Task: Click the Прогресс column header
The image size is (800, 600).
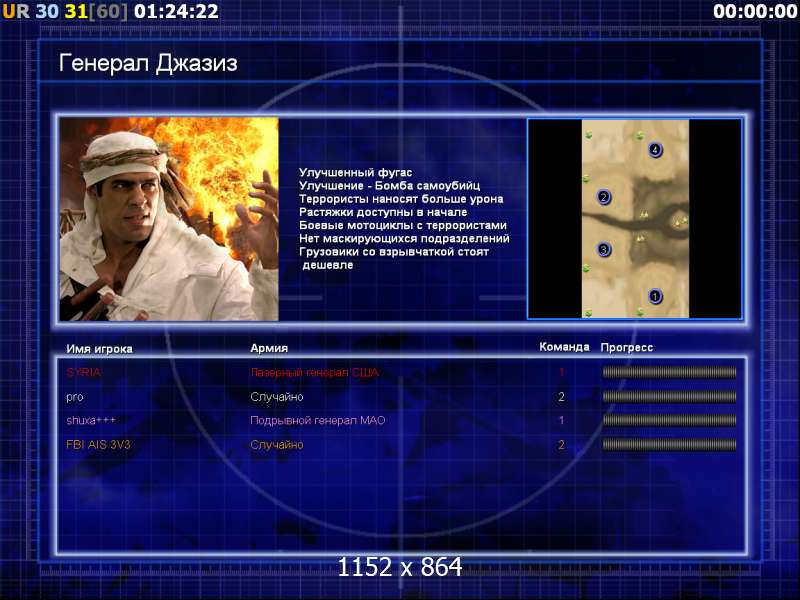Action: [627, 347]
